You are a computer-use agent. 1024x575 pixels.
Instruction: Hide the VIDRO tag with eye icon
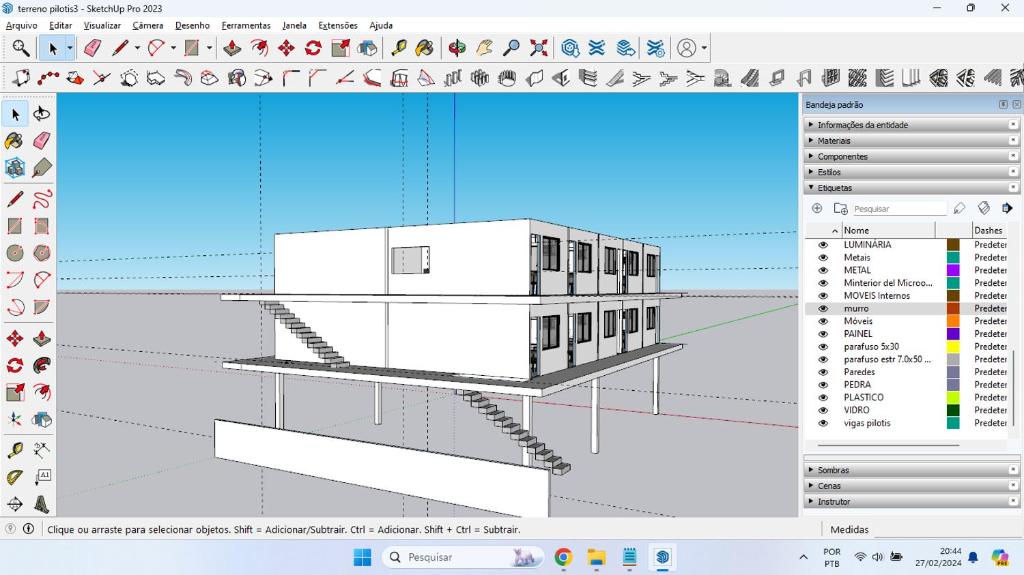click(823, 410)
